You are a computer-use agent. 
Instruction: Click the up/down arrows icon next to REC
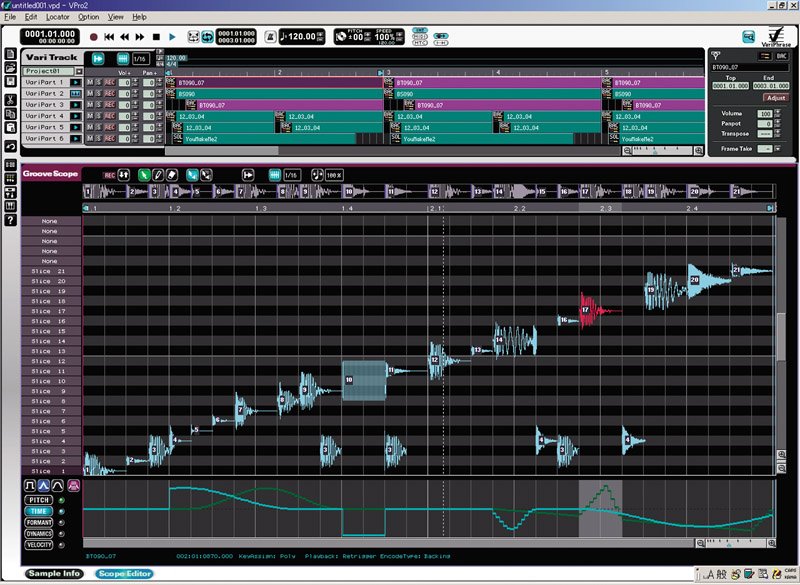tap(124, 175)
